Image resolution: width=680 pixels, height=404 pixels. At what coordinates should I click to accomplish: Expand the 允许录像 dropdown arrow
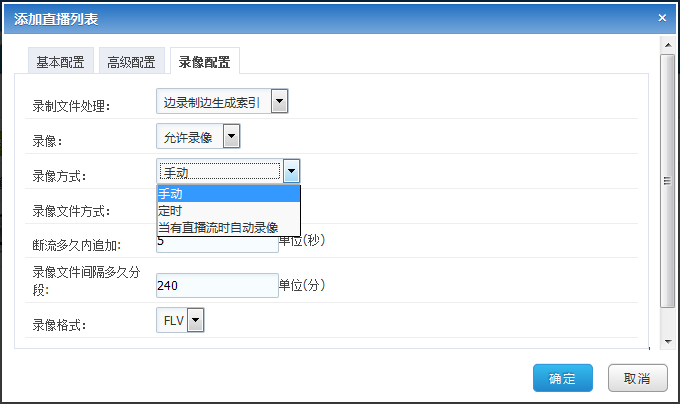(232, 137)
